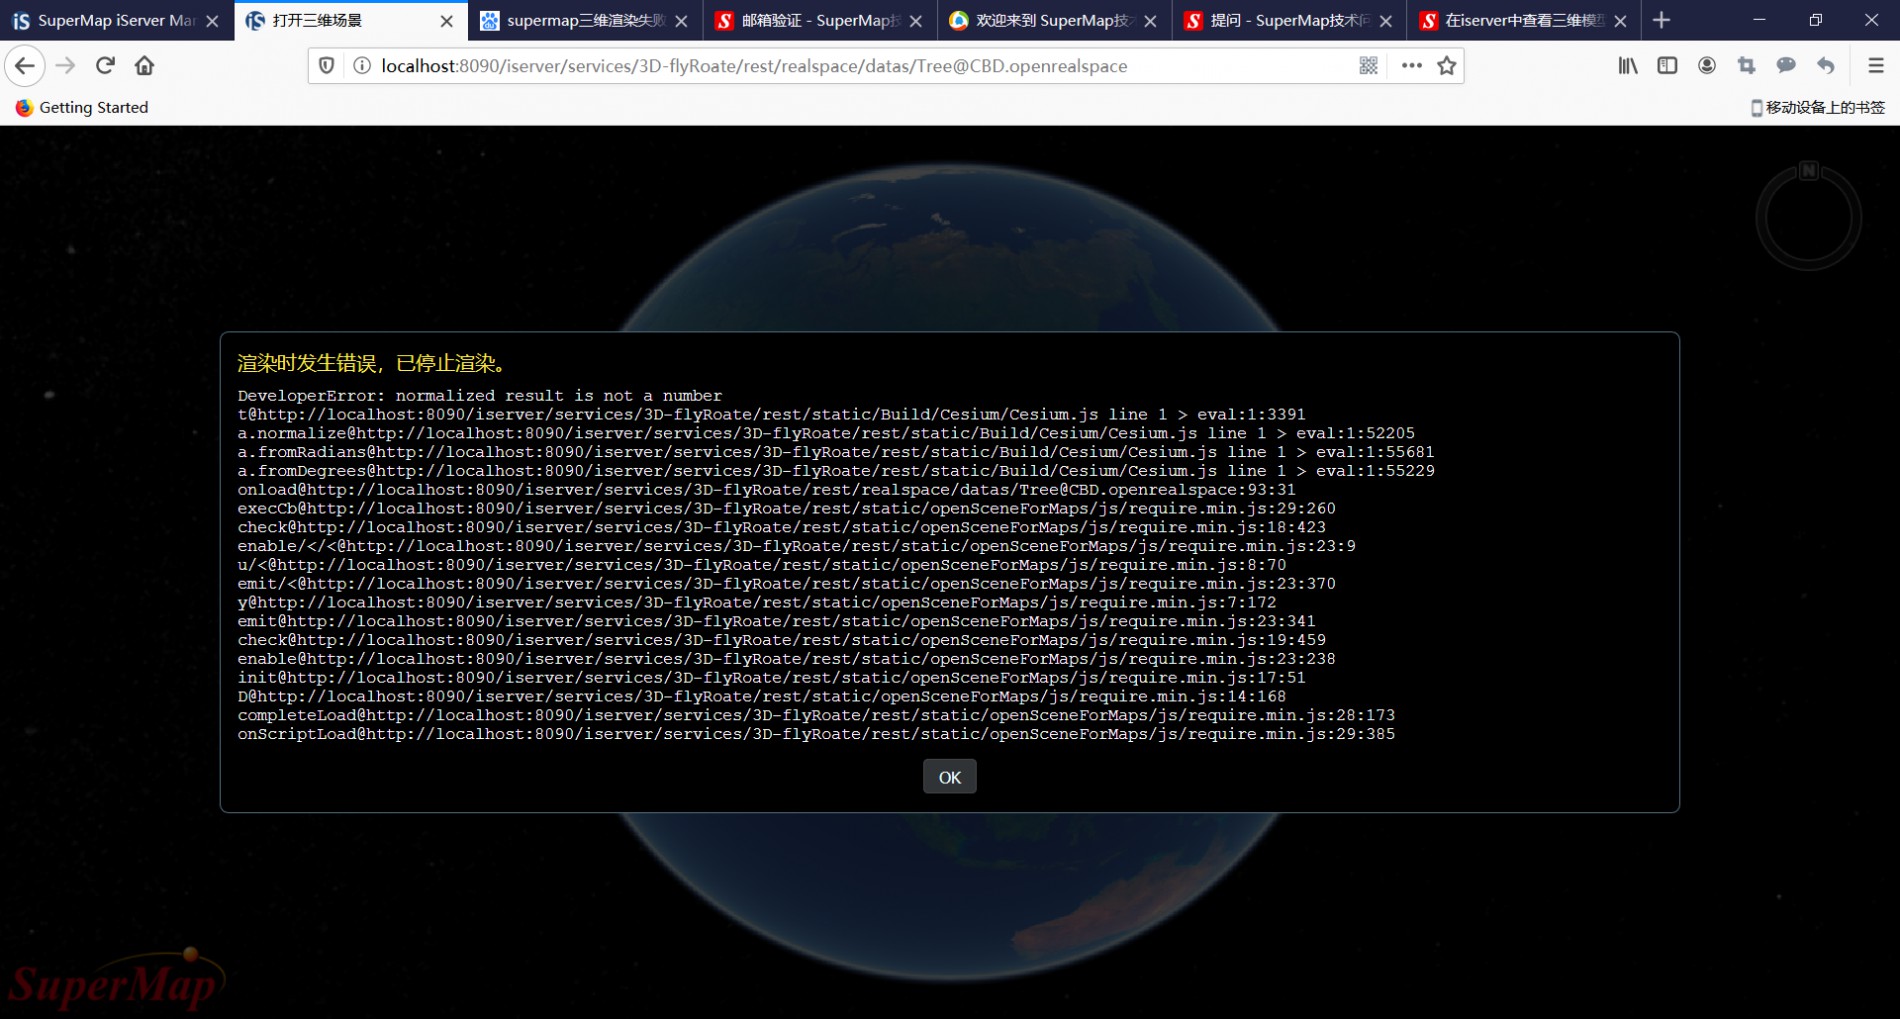Open the library bookshelf icon
This screenshot has width=1900, height=1019.
[x=1628, y=66]
